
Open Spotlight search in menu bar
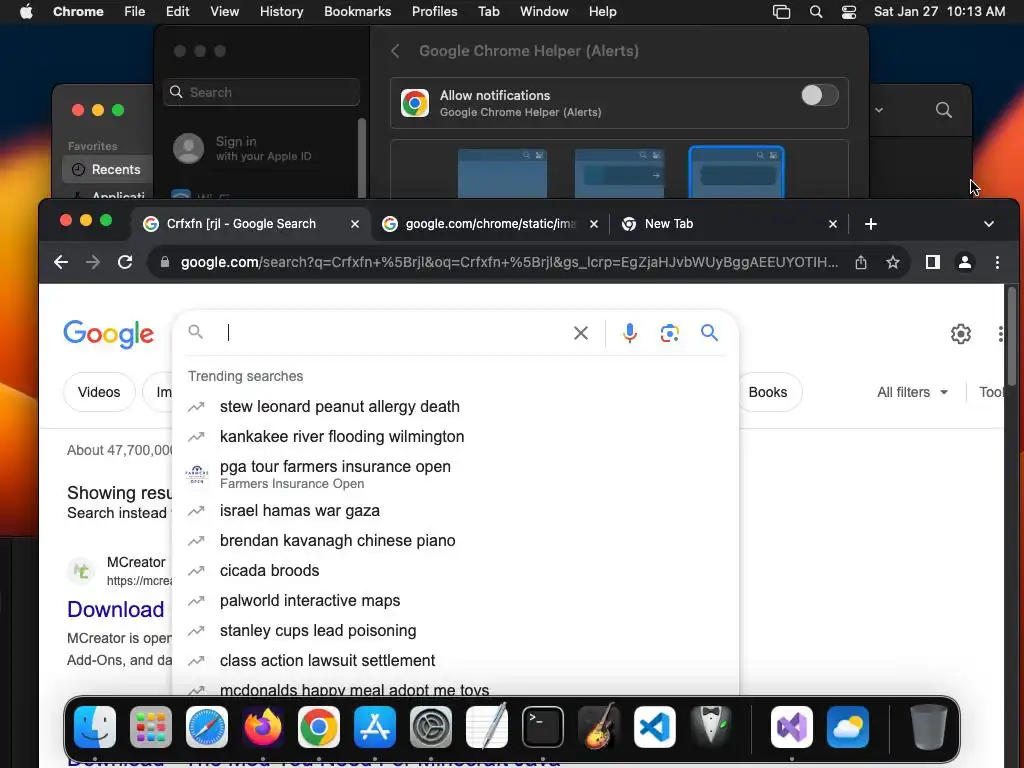[816, 12]
